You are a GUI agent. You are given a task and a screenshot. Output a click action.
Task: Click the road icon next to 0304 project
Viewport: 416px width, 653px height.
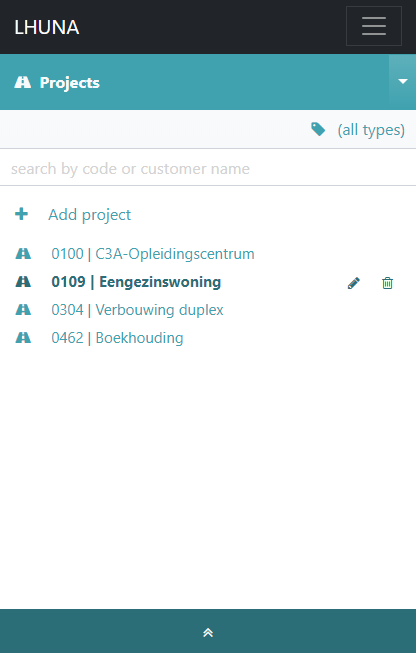point(23,309)
